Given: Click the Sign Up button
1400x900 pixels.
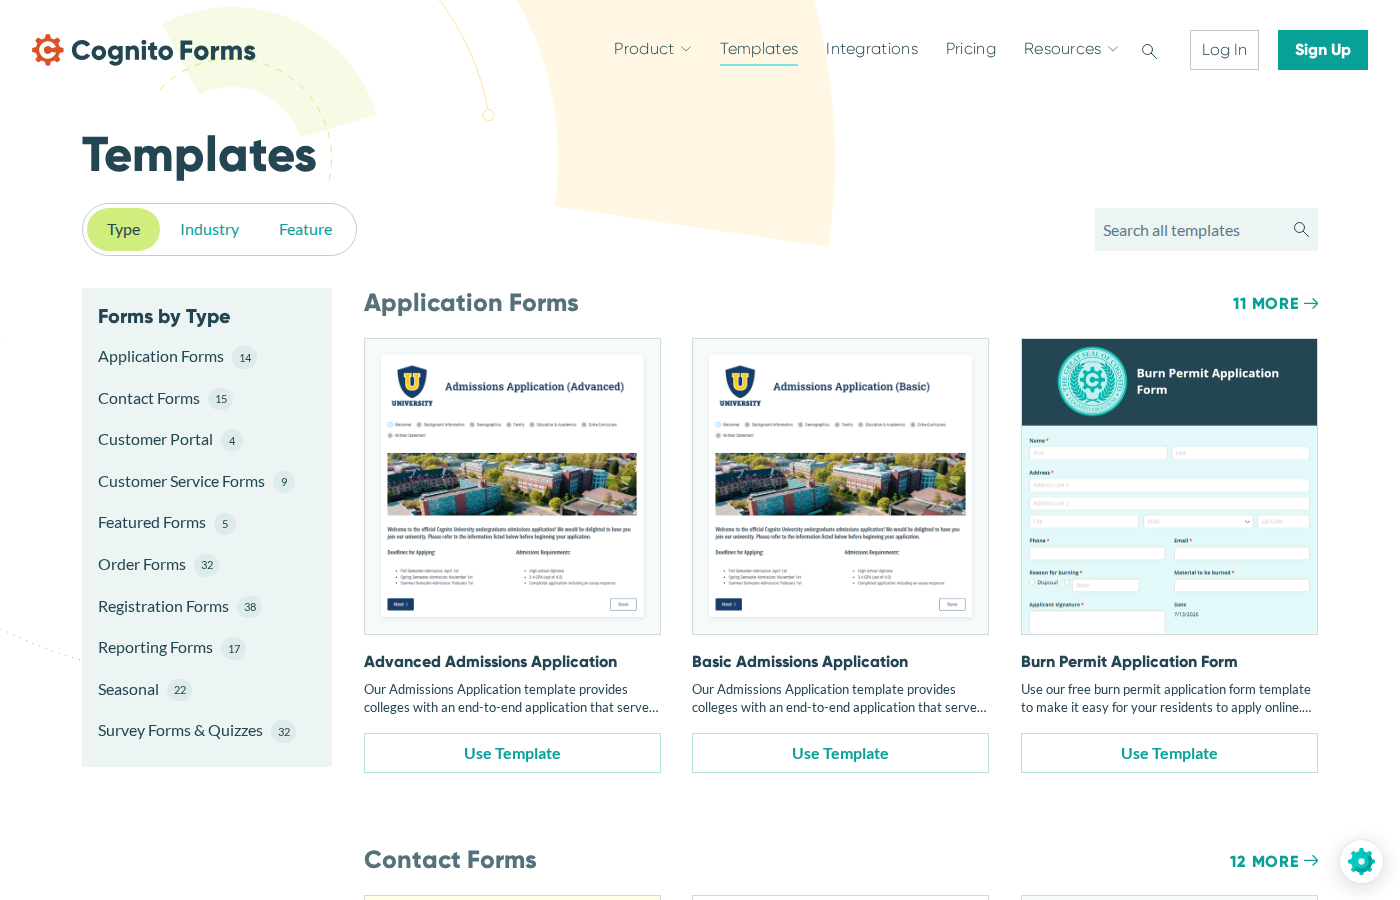Looking at the screenshot, I should (1323, 50).
